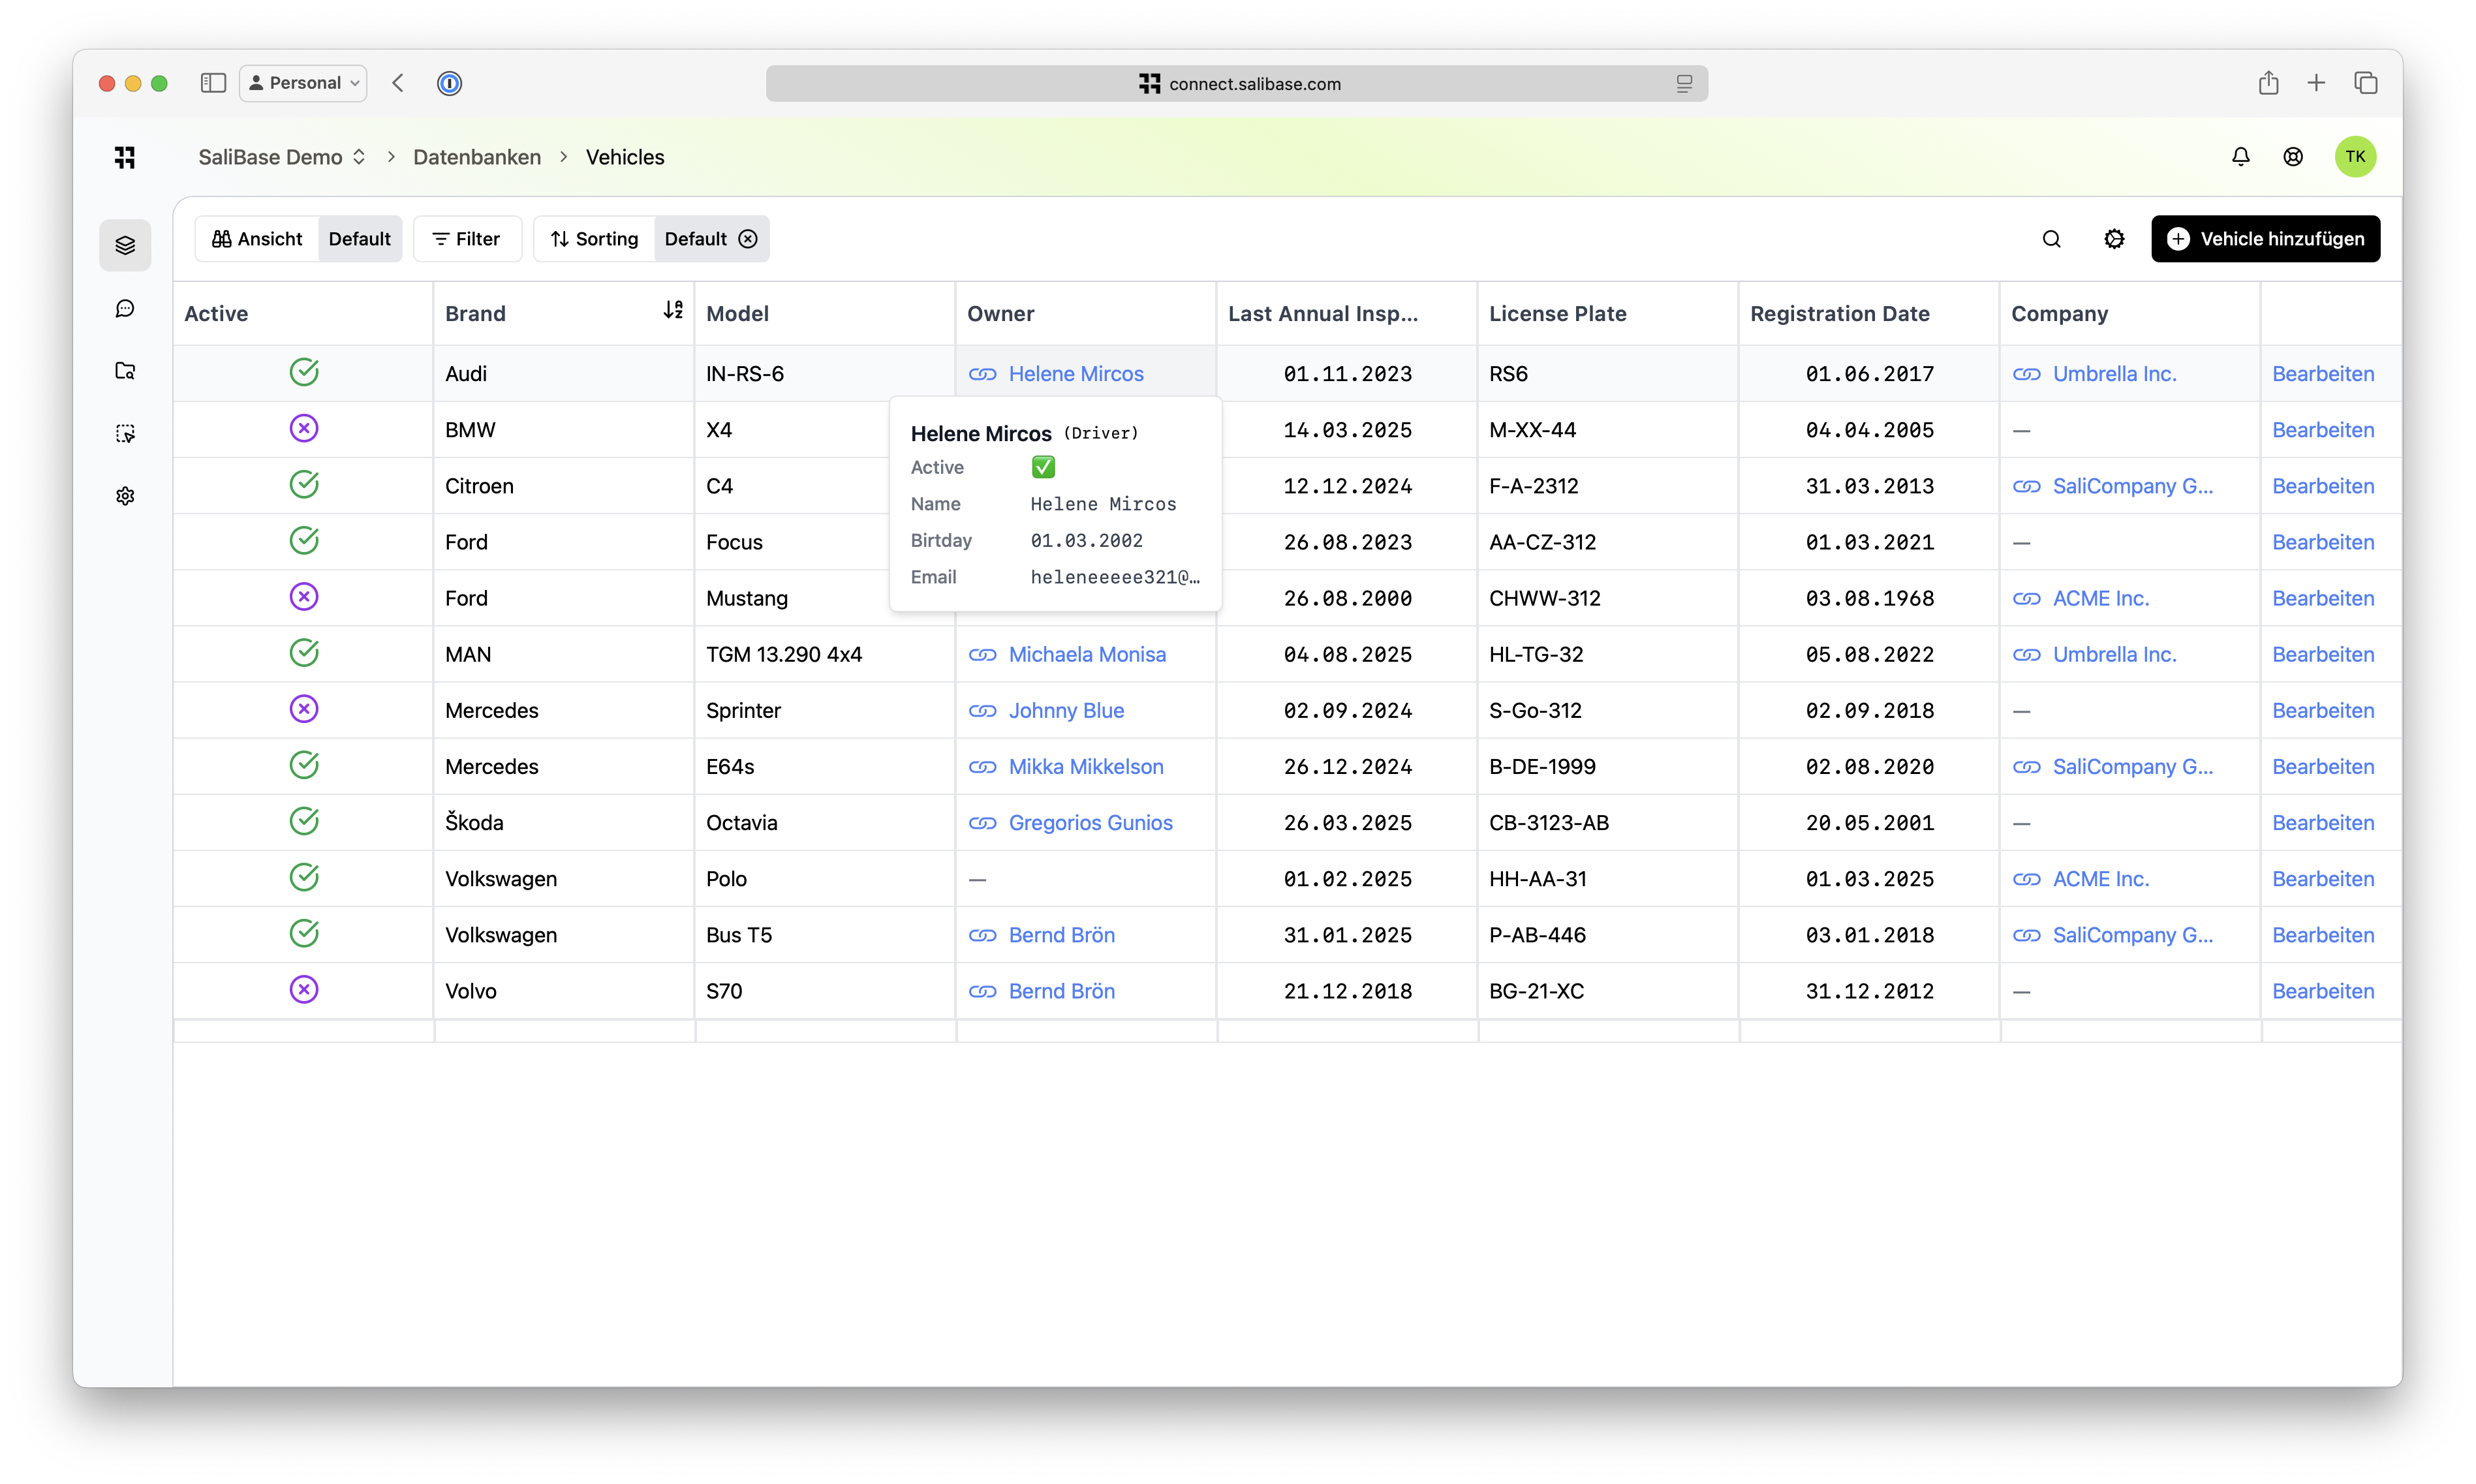This screenshot has height=1484, width=2476.
Task: Open the SaliBase logo home icon
Action: 125,157
